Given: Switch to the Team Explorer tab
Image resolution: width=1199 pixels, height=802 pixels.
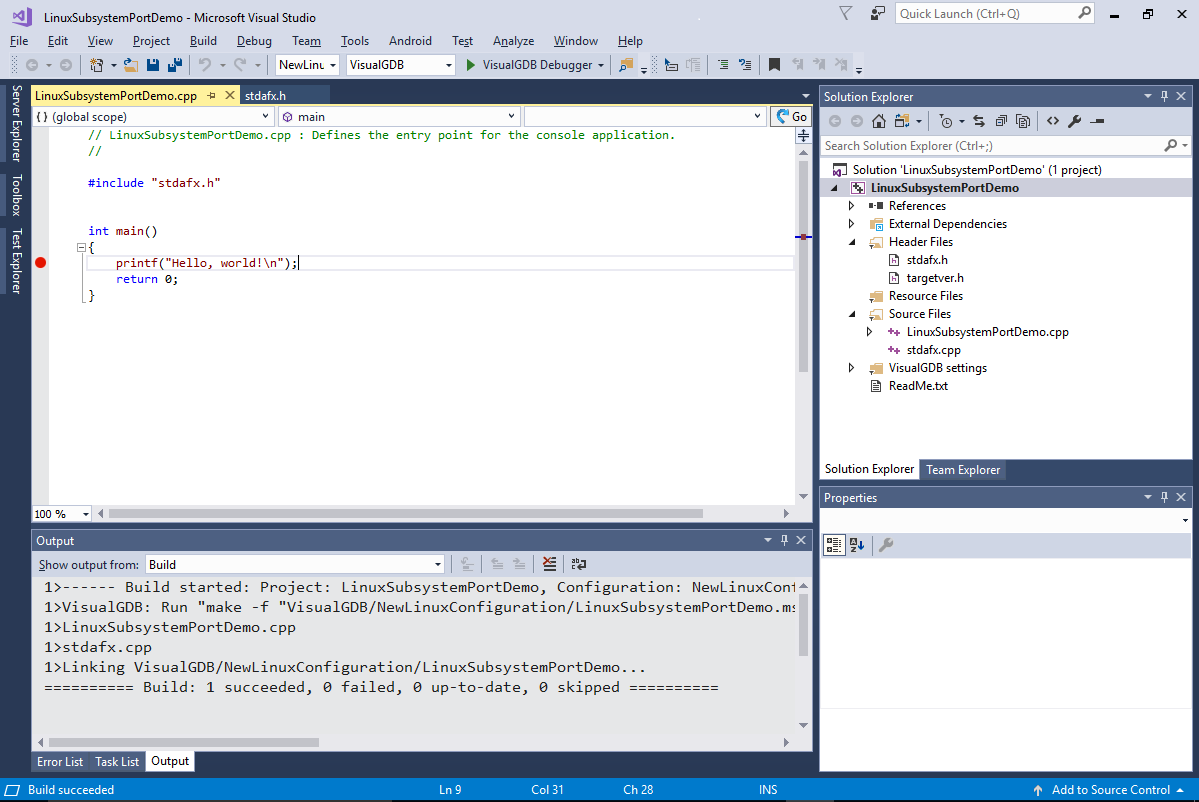Looking at the screenshot, I should pyautogui.click(x=963, y=469).
